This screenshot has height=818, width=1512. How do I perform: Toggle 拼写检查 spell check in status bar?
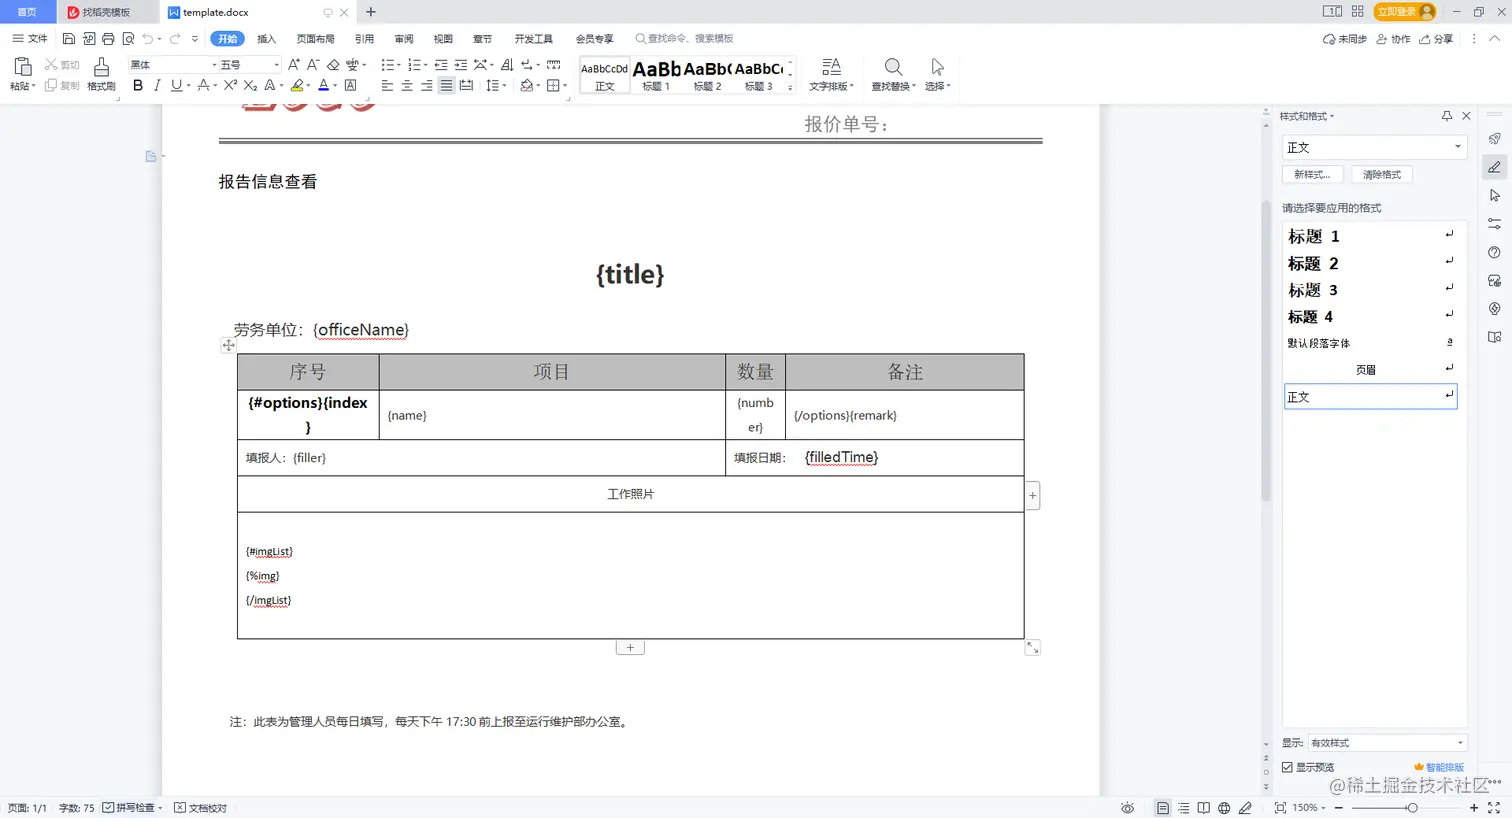click(132, 808)
